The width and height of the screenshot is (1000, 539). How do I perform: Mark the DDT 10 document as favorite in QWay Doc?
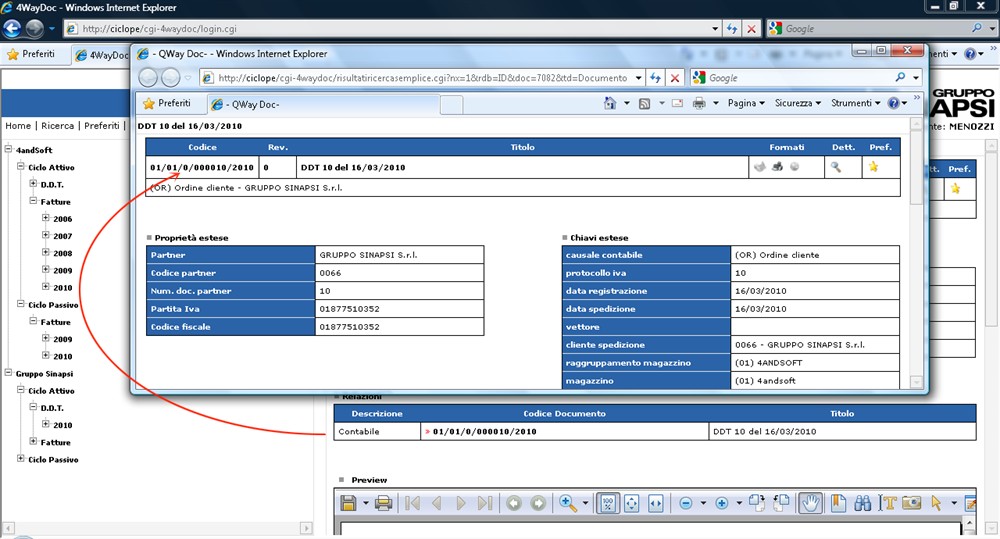point(873,166)
